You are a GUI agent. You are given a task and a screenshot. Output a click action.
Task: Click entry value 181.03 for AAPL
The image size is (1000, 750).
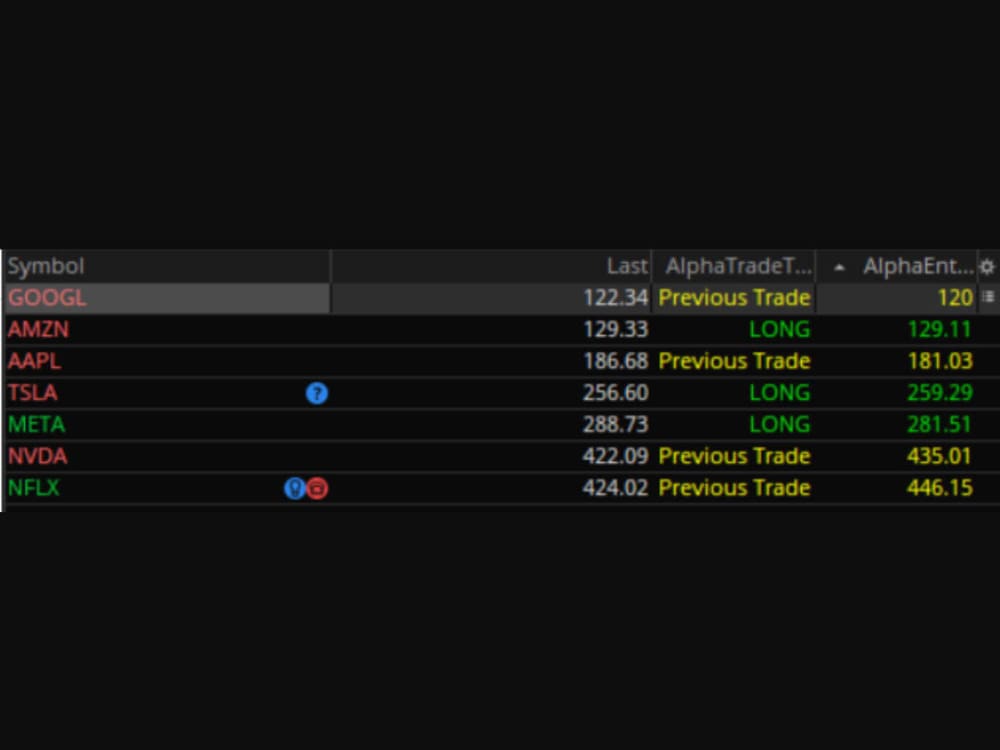pyautogui.click(x=940, y=361)
